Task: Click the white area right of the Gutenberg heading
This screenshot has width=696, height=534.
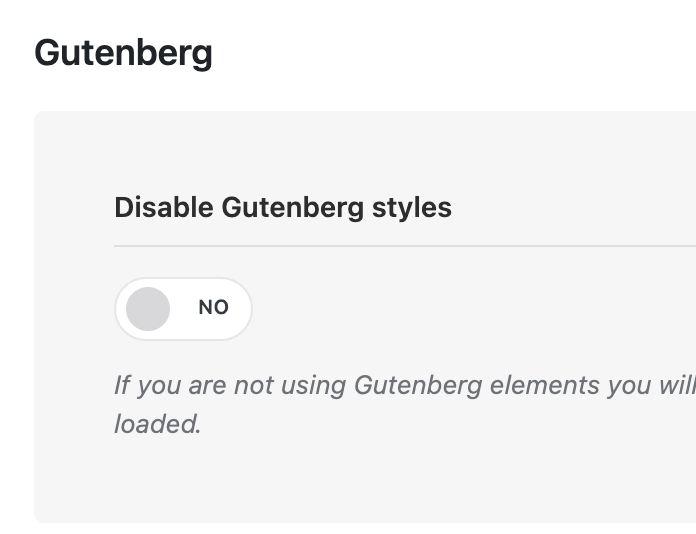Action: [x=450, y=53]
